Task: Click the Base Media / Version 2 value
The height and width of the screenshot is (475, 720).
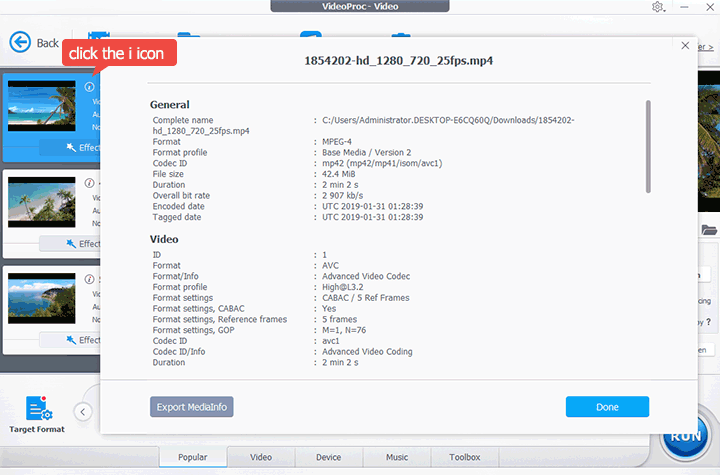Action: [x=366, y=153]
